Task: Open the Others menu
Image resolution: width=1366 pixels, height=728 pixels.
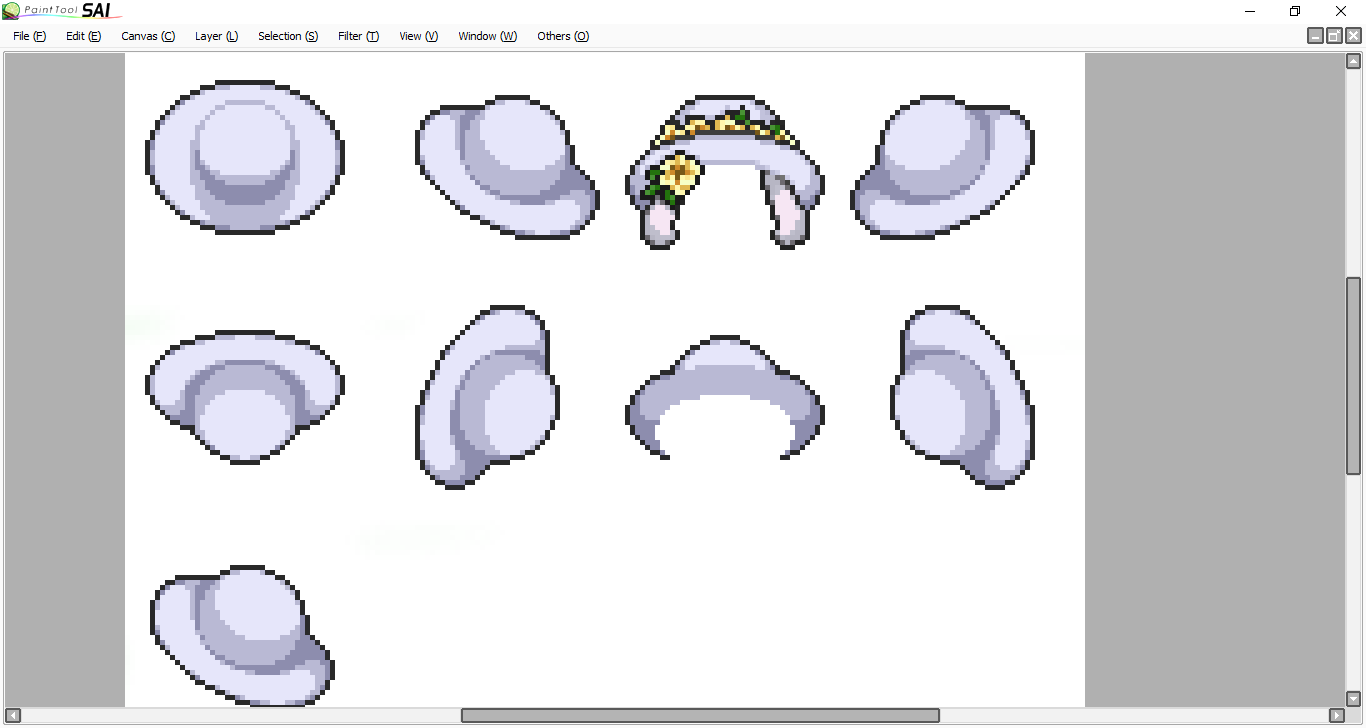Action: tap(562, 36)
